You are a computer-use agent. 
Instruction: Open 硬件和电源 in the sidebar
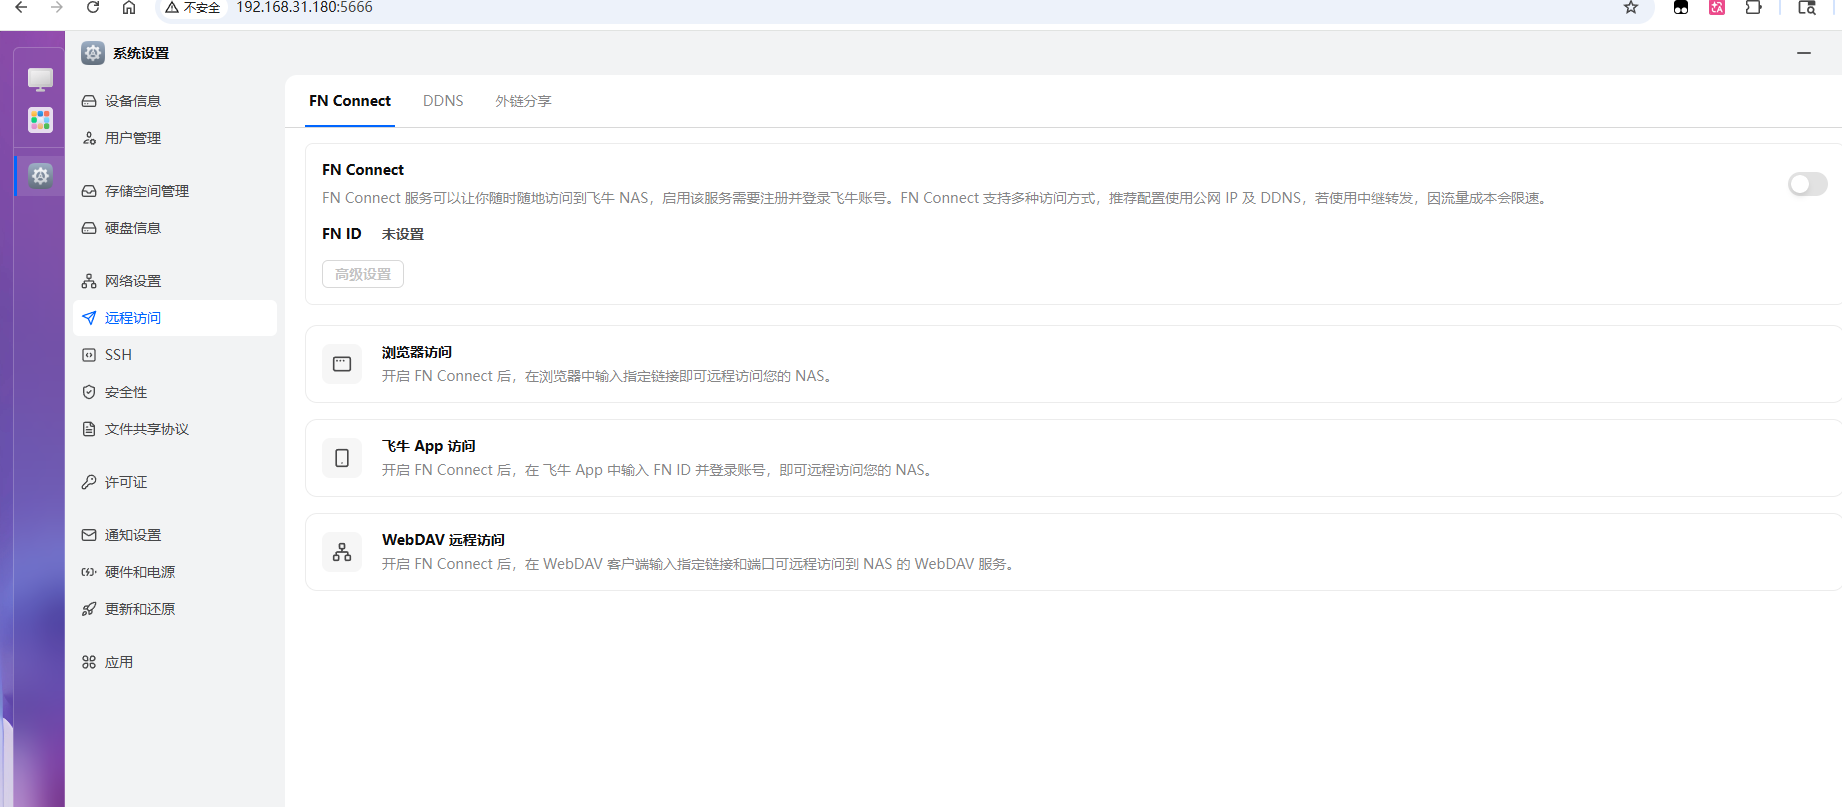175,572
